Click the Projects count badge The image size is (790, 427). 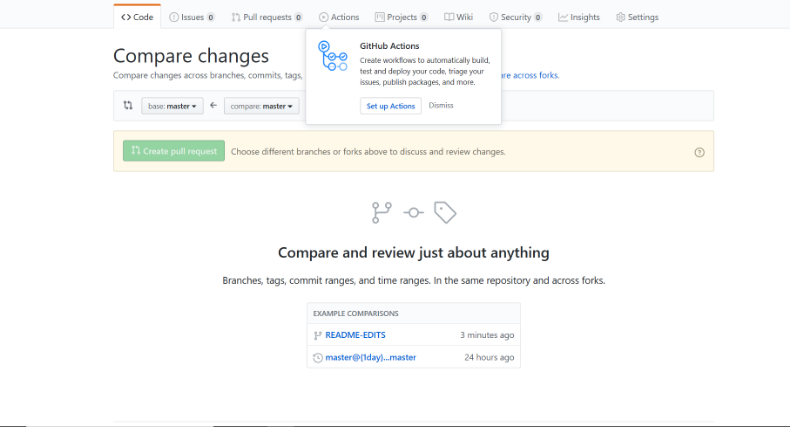424,17
